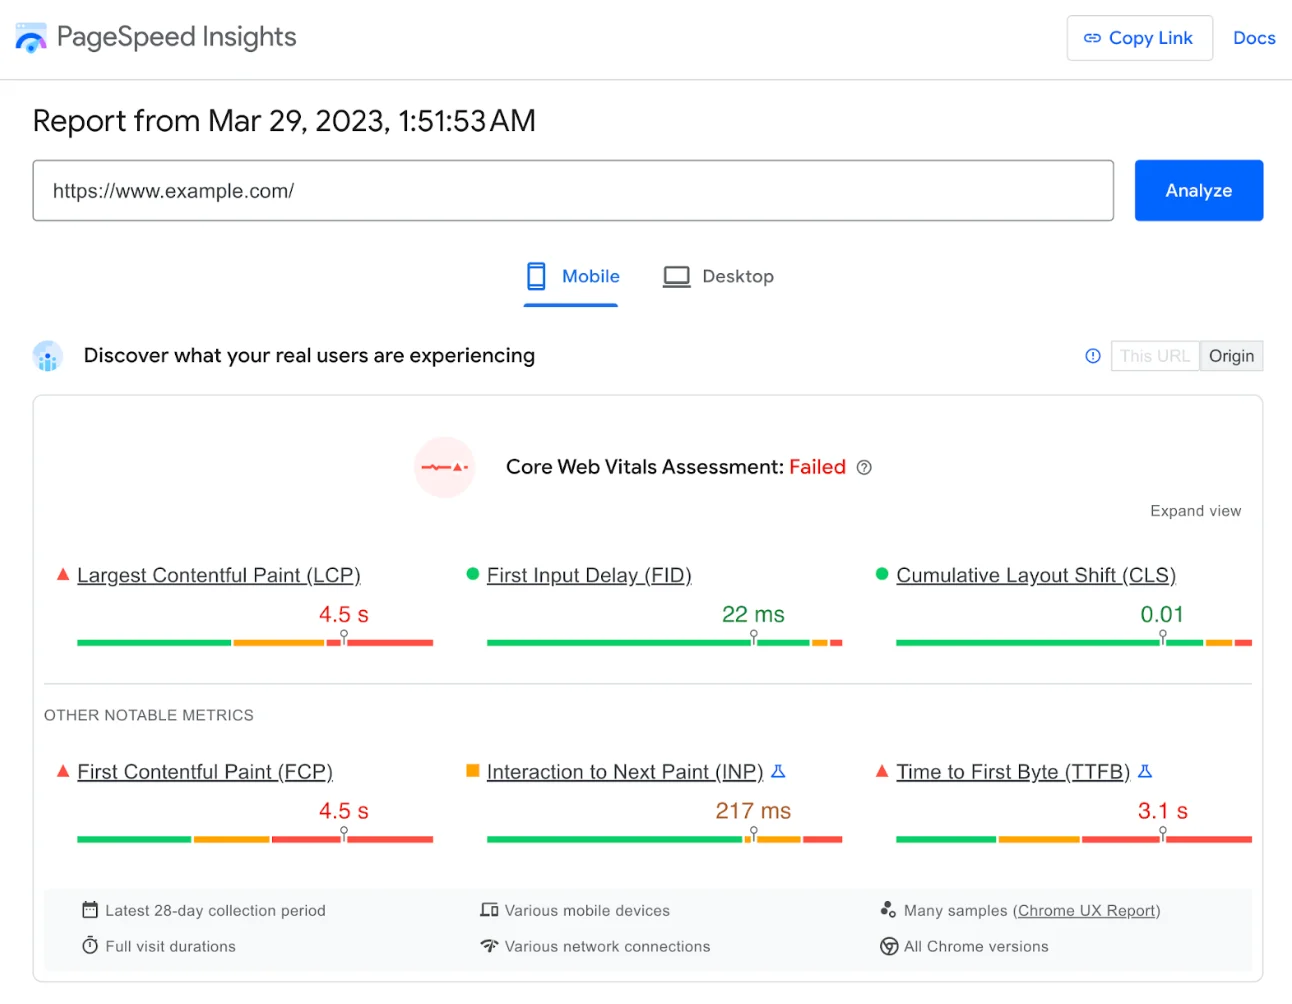Click the experimental flask icon next to INP

[x=779, y=771]
